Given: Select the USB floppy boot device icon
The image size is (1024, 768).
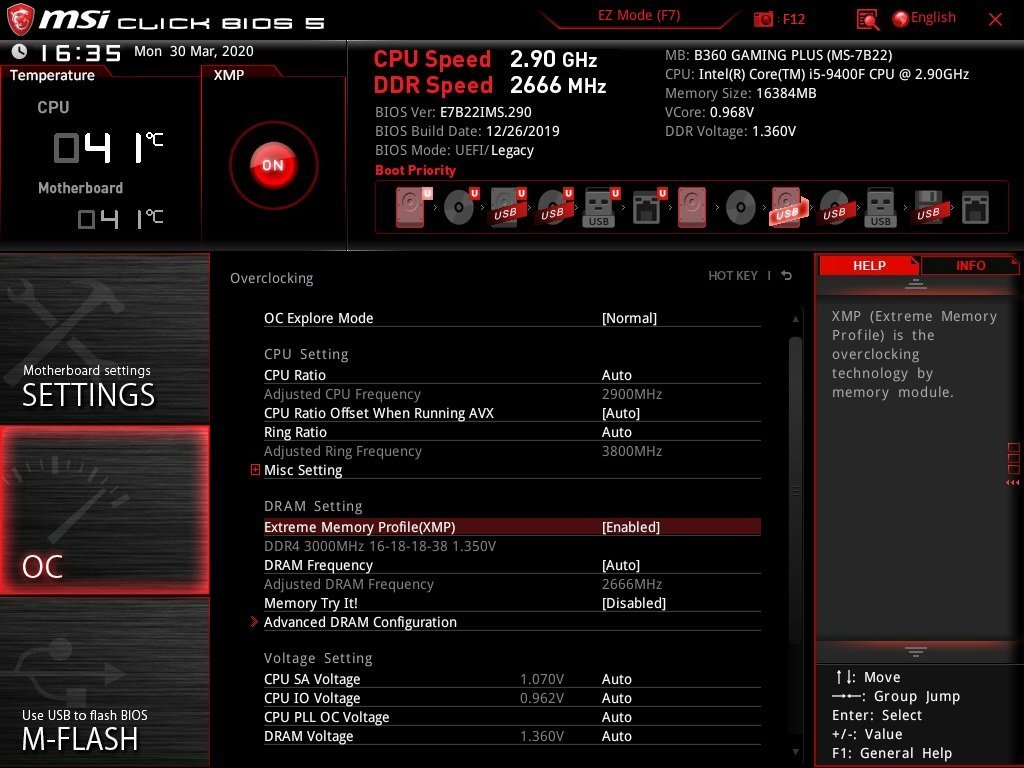Looking at the screenshot, I should [929, 207].
